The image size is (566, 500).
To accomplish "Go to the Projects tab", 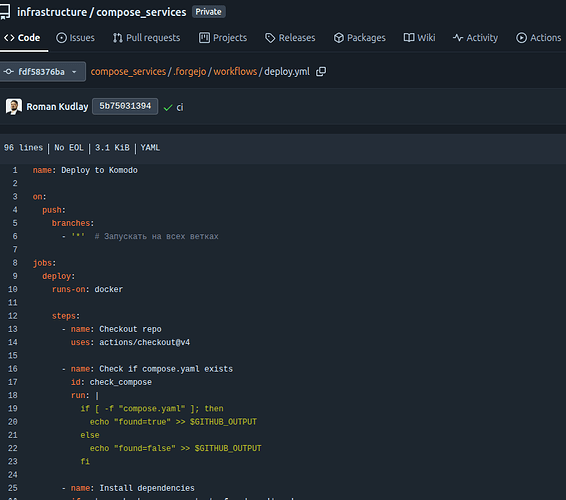I will [223, 38].
